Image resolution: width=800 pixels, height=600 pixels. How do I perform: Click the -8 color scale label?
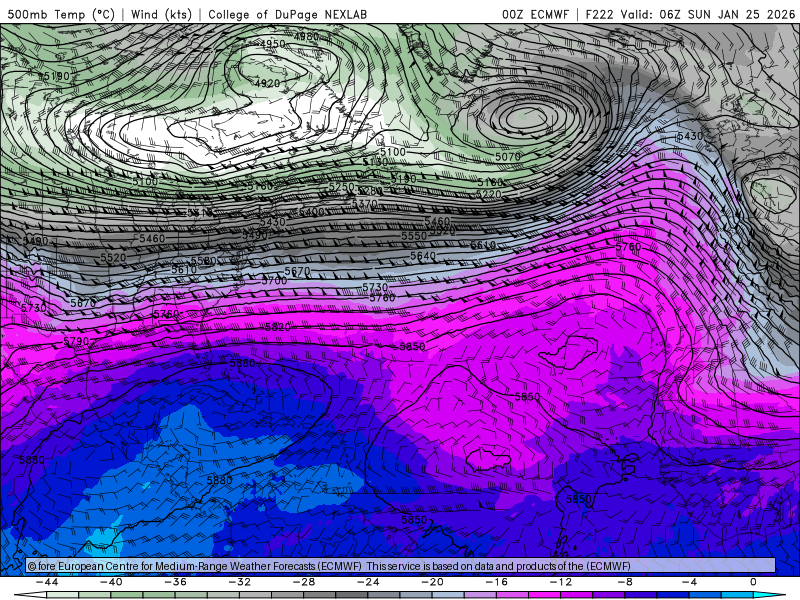click(626, 582)
